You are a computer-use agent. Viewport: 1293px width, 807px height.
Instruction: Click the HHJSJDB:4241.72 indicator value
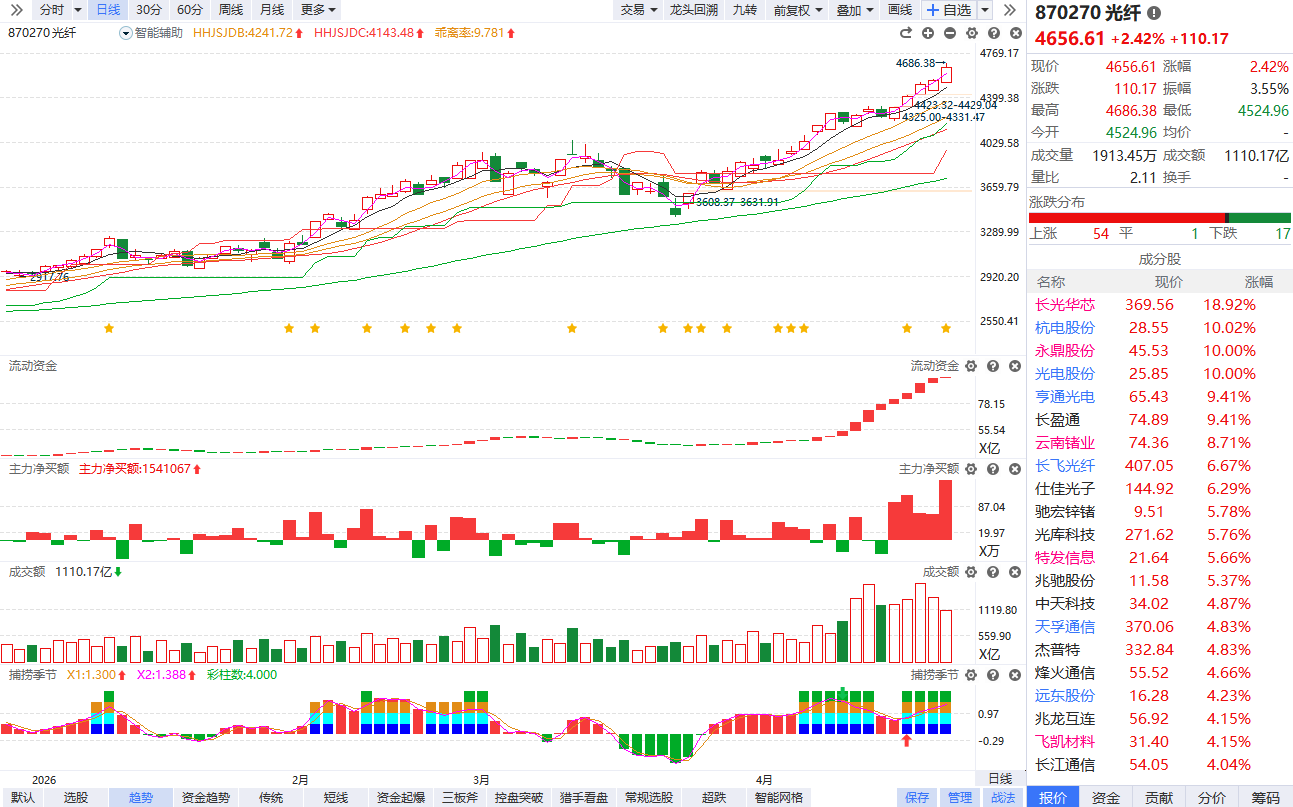click(x=248, y=33)
